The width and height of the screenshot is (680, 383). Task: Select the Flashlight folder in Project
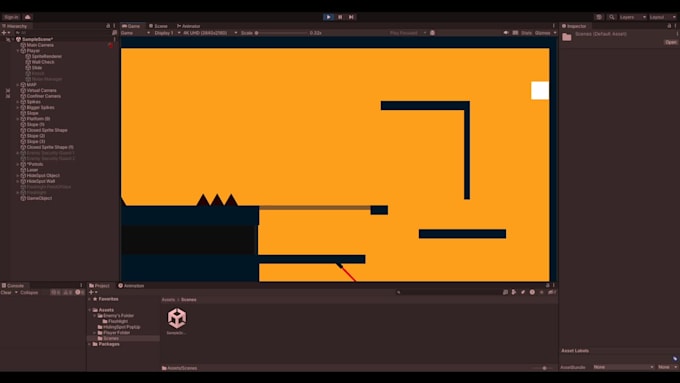118,321
